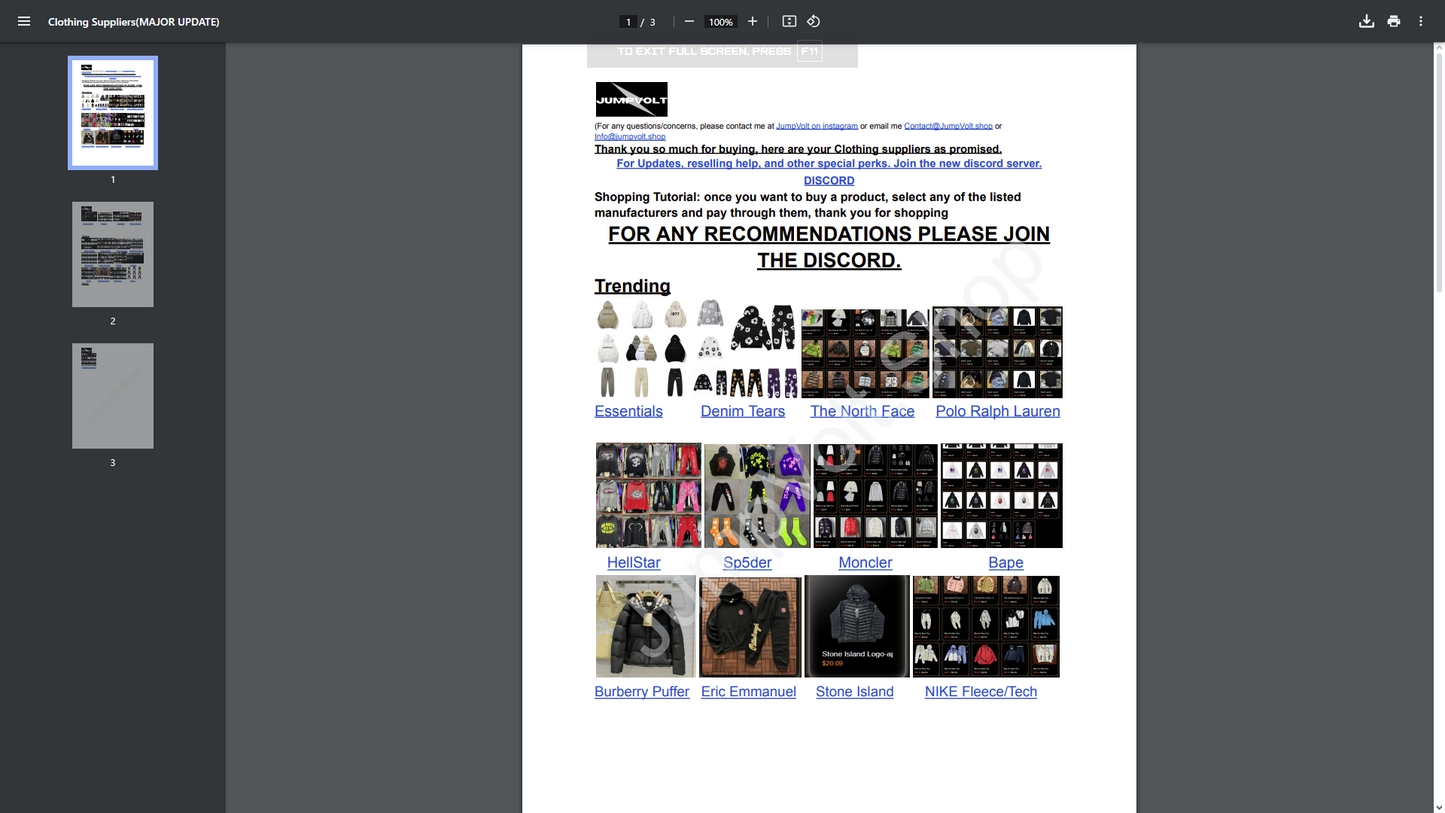Open the Moncler supplier link
The width and height of the screenshot is (1445, 813).
tap(865, 563)
